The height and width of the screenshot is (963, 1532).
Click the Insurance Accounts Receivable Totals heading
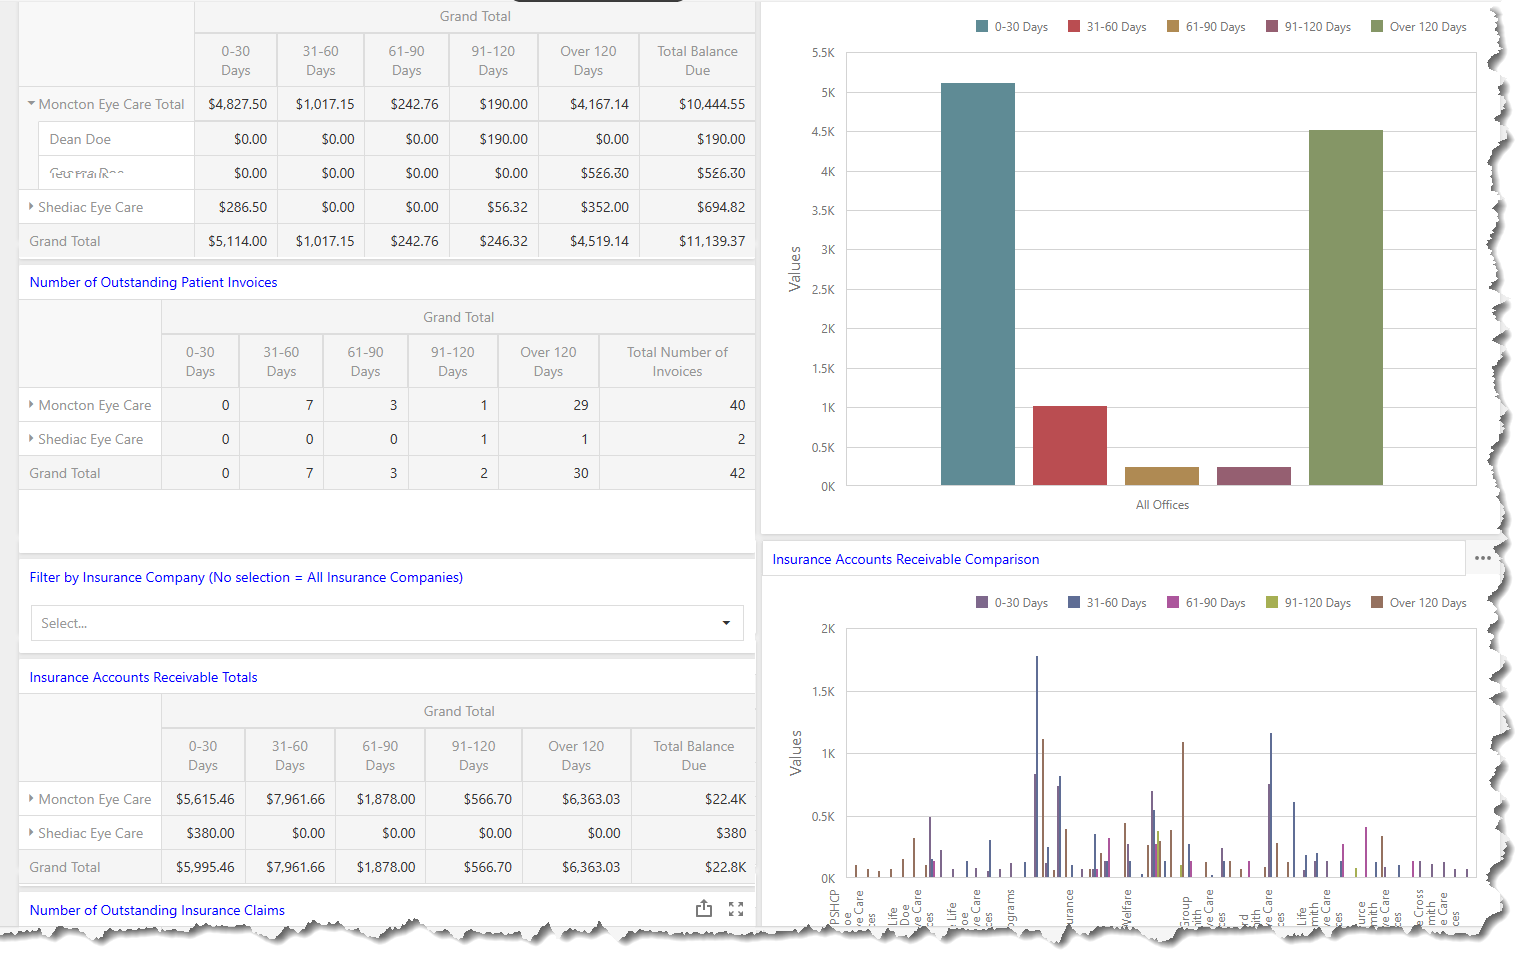click(x=143, y=677)
